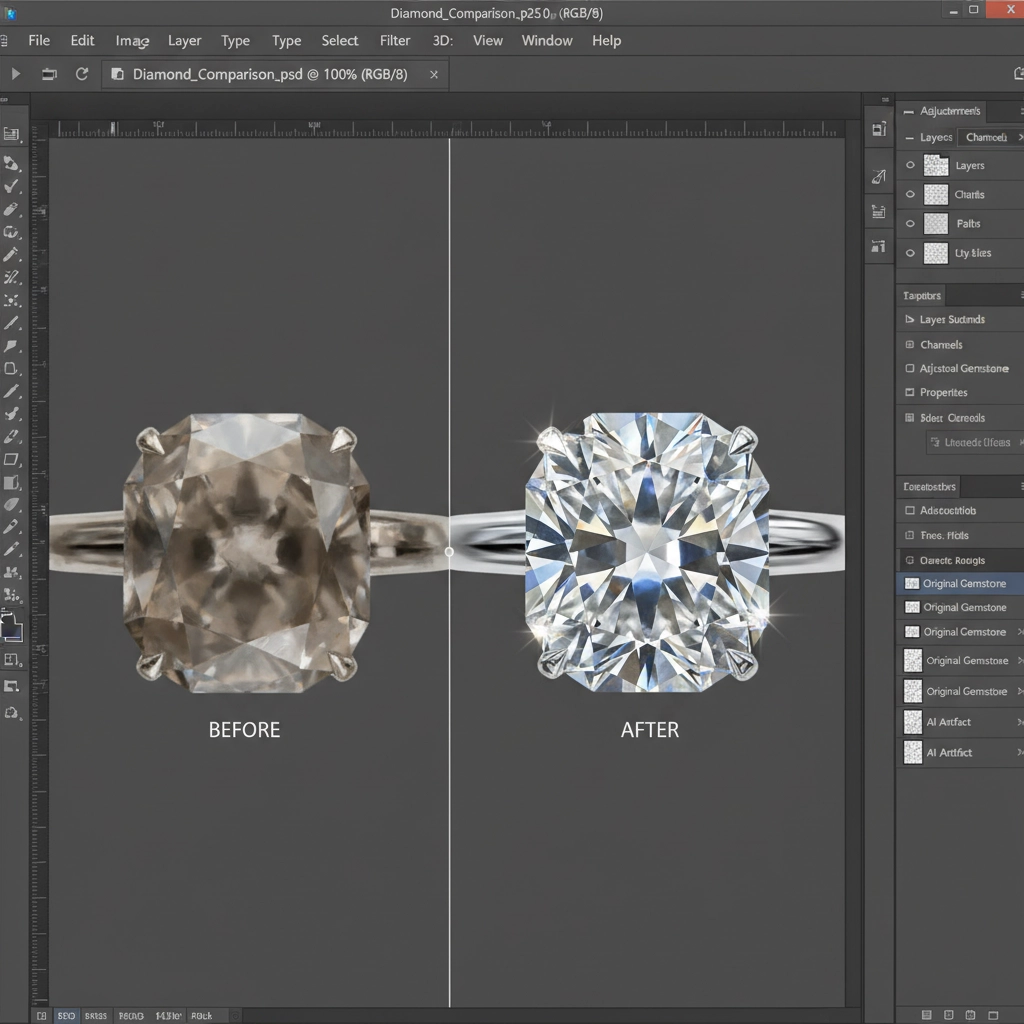The height and width of the screenshot is (1024, 1024).
Task: Click the play arrow icon in options bar
Action: click(16, 74)
